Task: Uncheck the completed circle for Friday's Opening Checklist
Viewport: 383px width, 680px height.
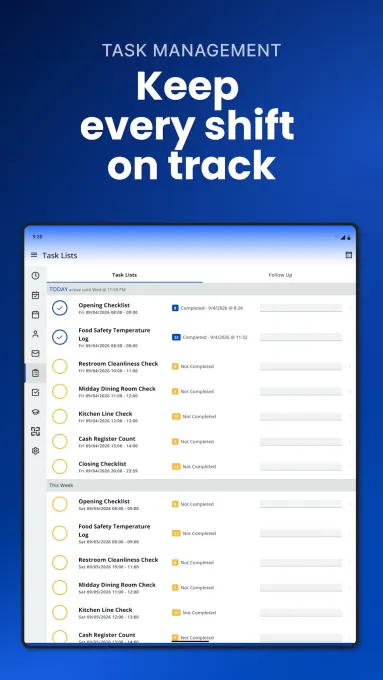Action: [x=60, y=308]
